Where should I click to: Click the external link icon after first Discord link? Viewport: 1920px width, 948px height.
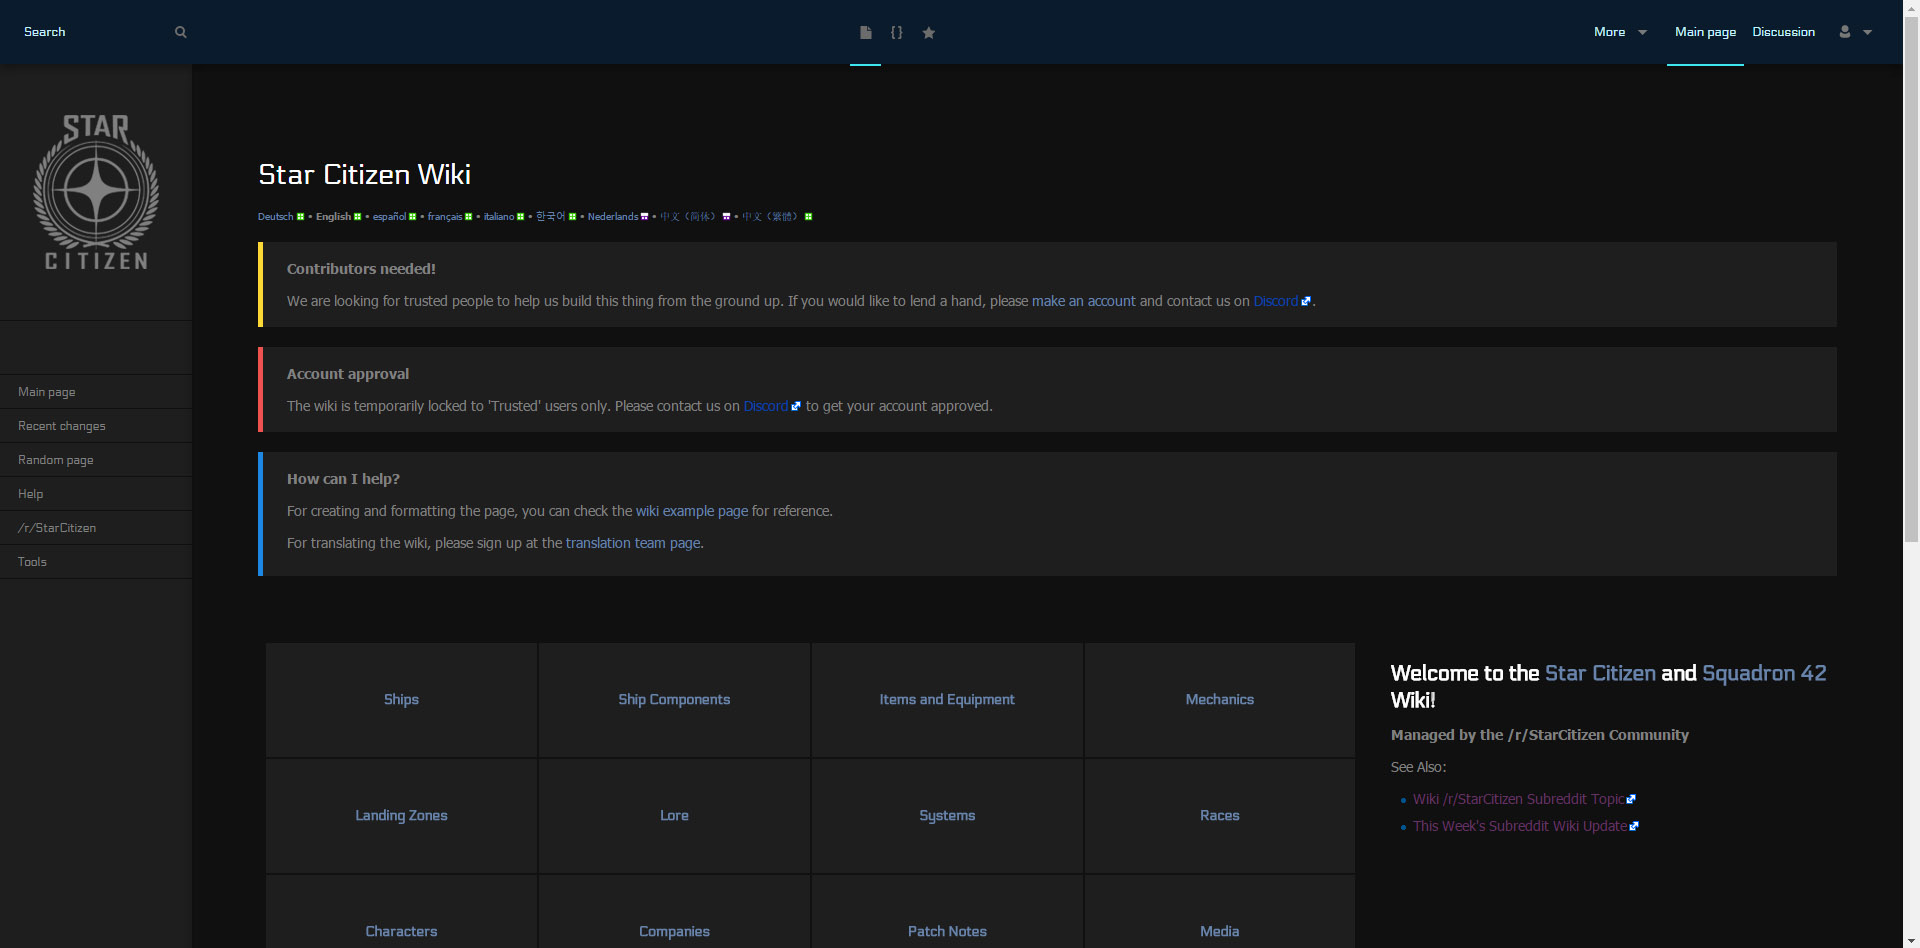pyautogui.click(x=1306, y=301)
